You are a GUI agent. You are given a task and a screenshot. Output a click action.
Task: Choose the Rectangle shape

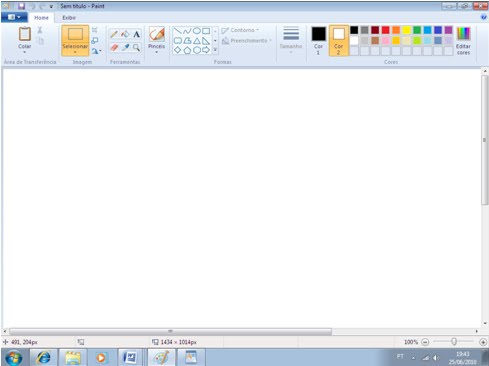(x=206, y=31)
